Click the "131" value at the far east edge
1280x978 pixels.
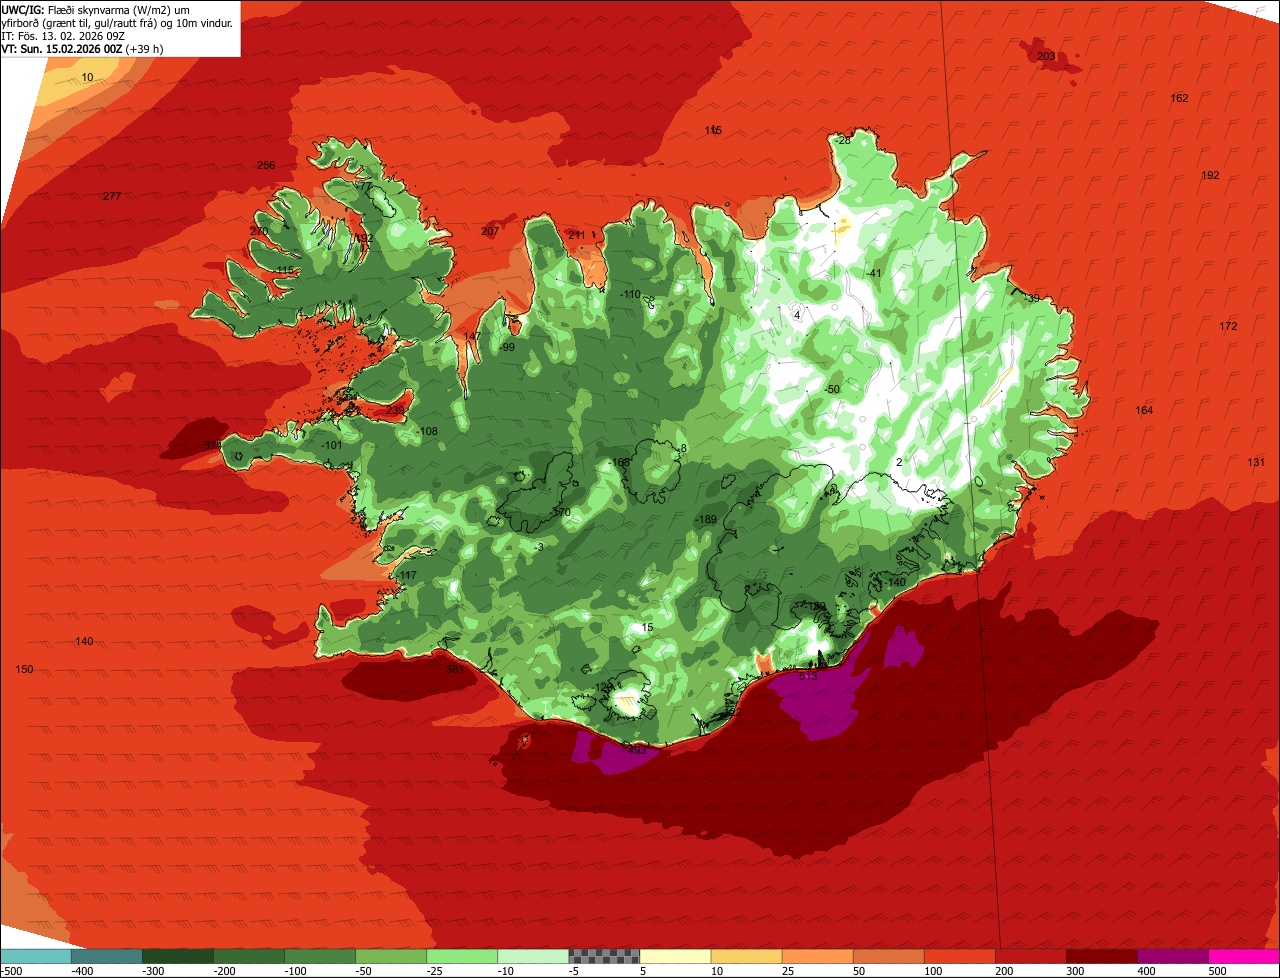(x=1256, y=462)
